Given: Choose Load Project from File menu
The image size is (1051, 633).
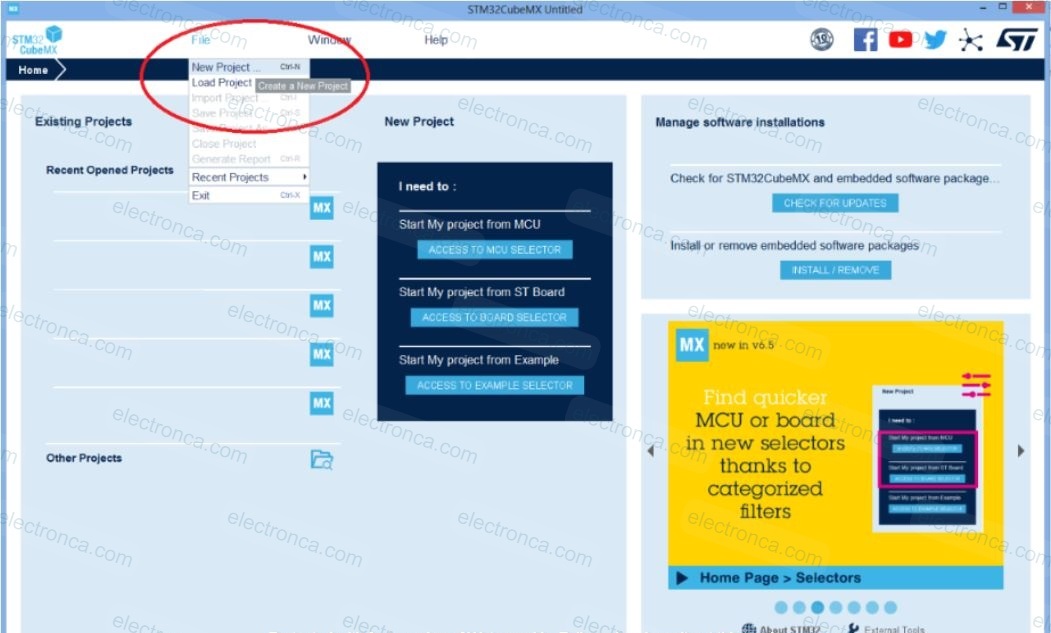Looking at the screenshot, I should [221, 83].
